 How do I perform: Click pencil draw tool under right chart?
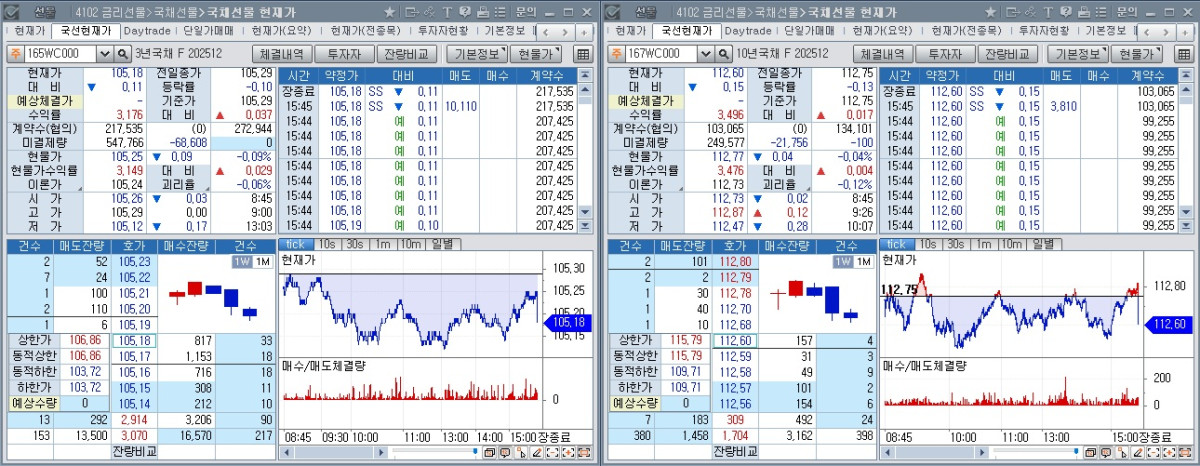click(1136, 452)
